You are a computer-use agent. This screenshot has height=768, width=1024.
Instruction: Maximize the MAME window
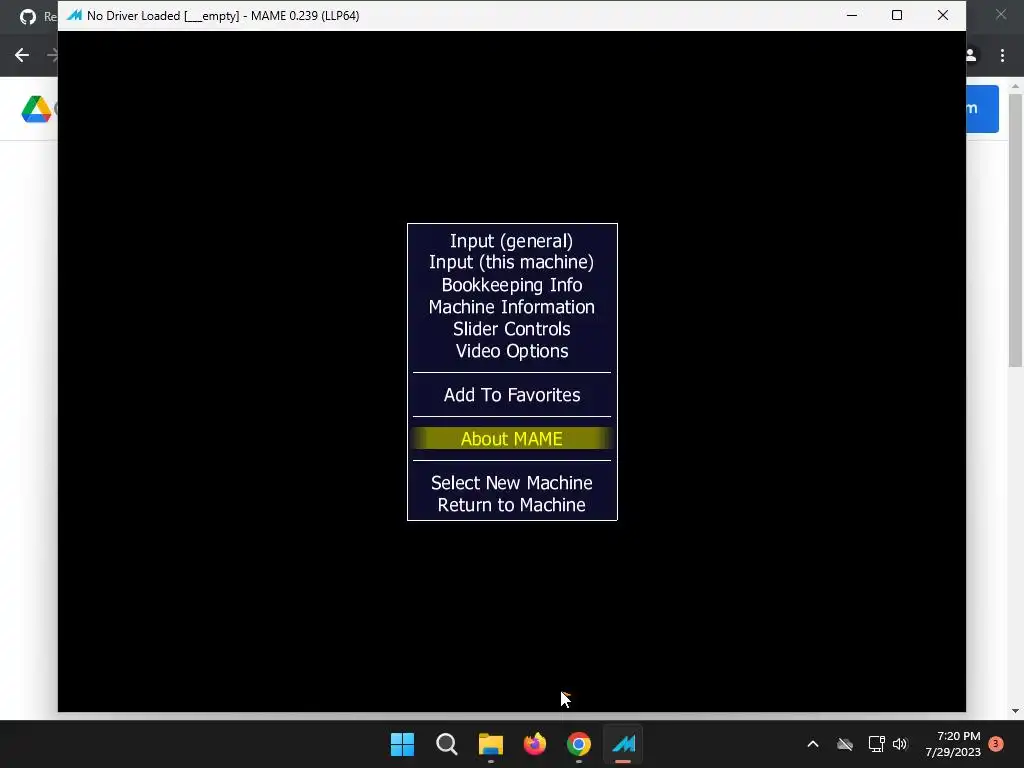897,15
